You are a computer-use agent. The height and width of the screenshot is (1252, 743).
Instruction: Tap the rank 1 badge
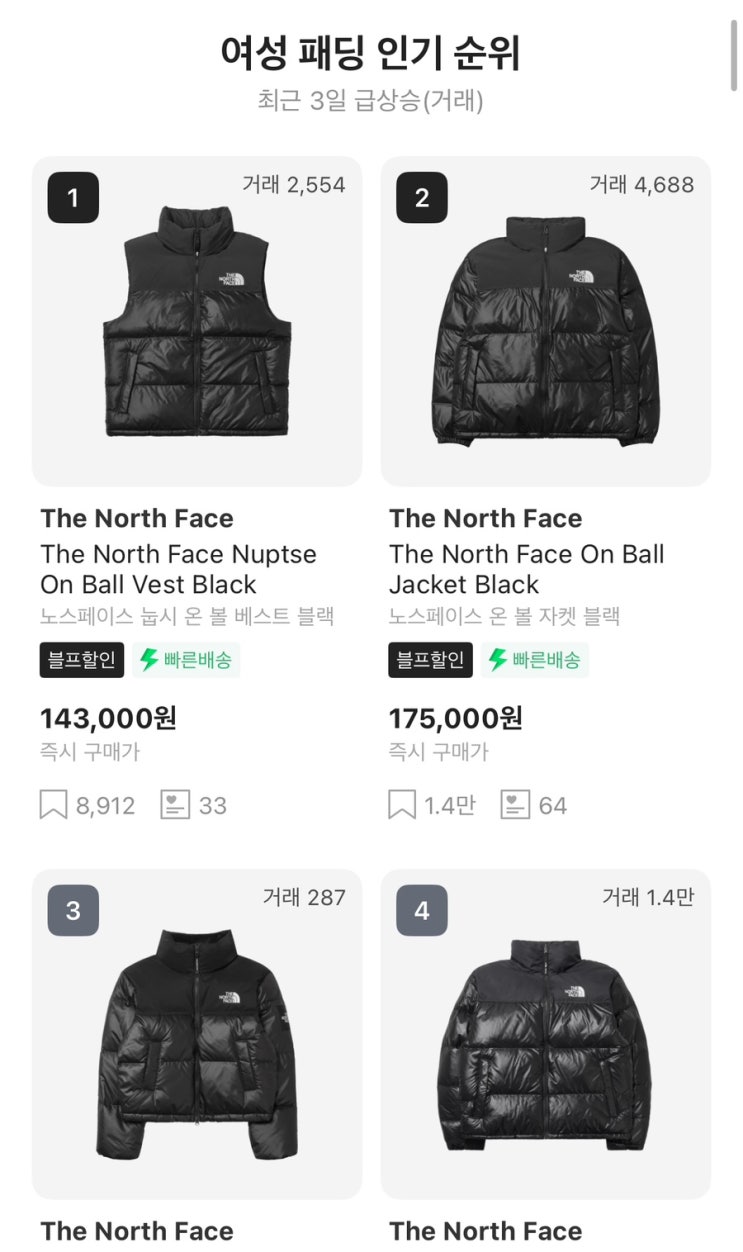[x=73, y=198]
